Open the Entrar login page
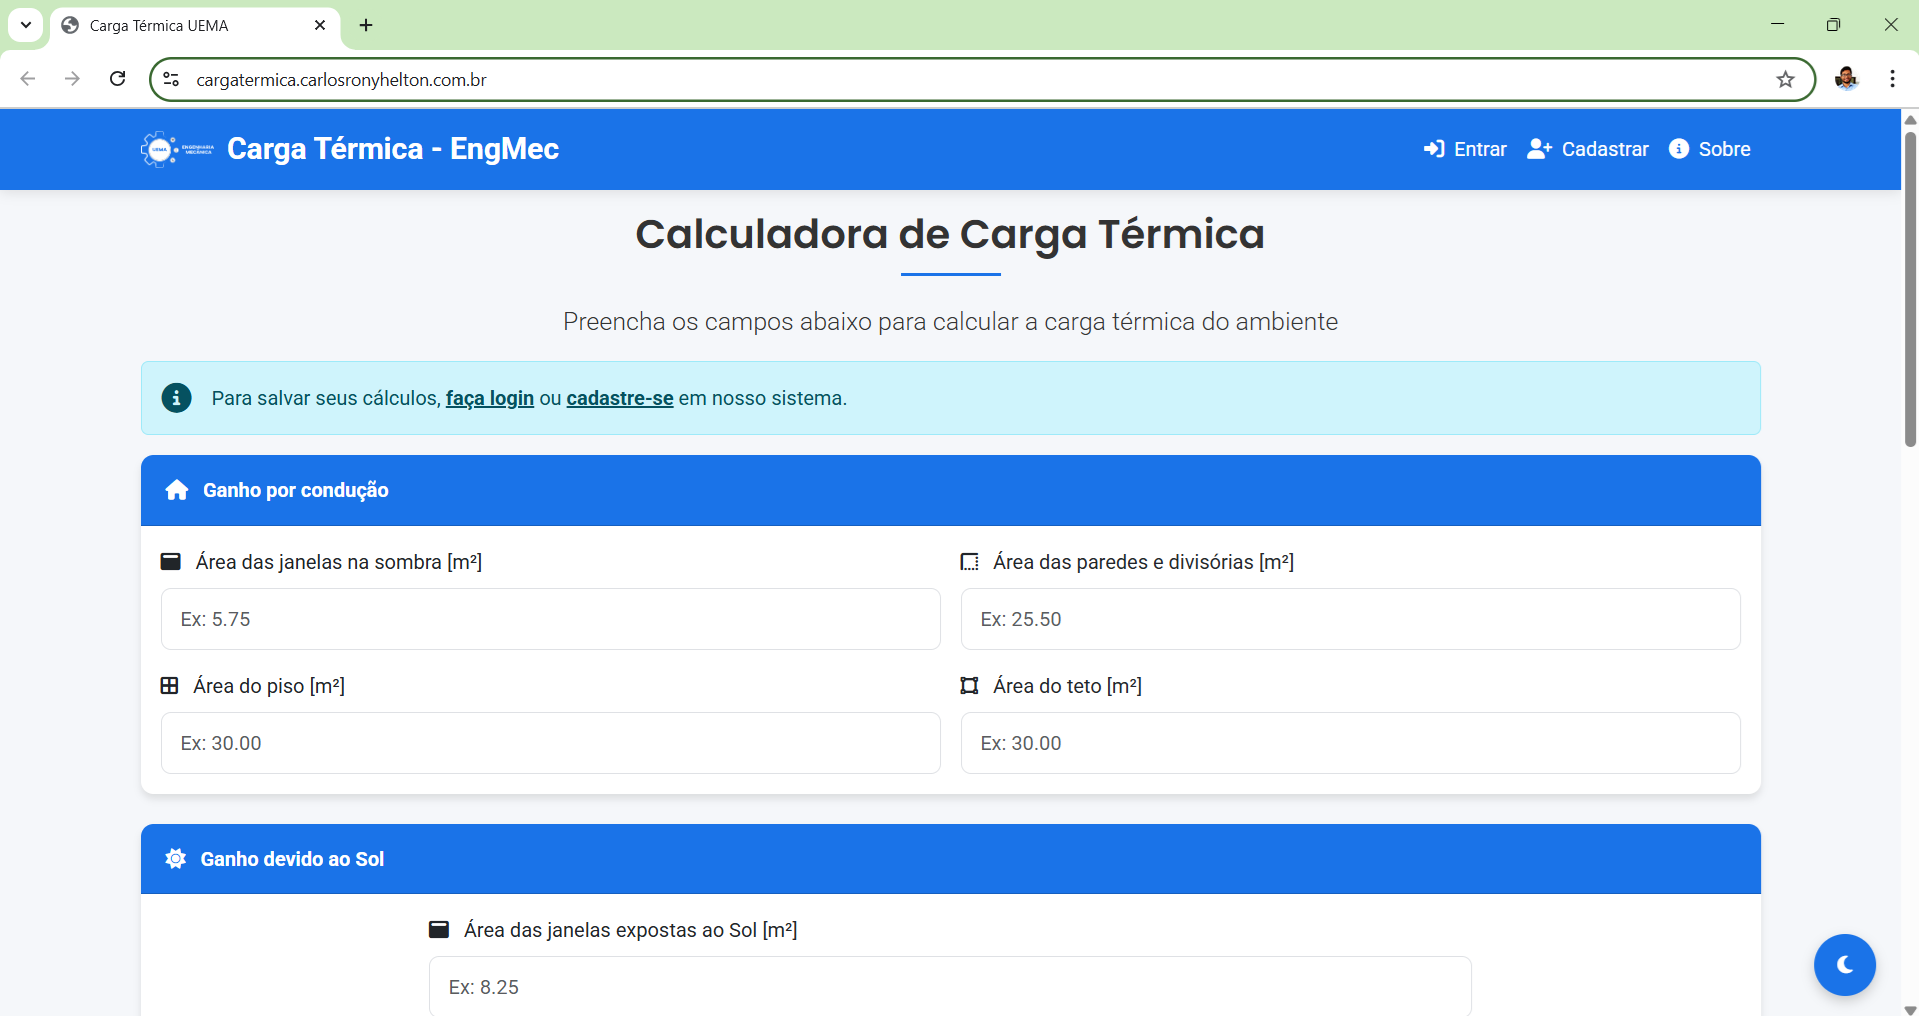This screenshot has height=1016, width=1919. tap(1465, 149)
